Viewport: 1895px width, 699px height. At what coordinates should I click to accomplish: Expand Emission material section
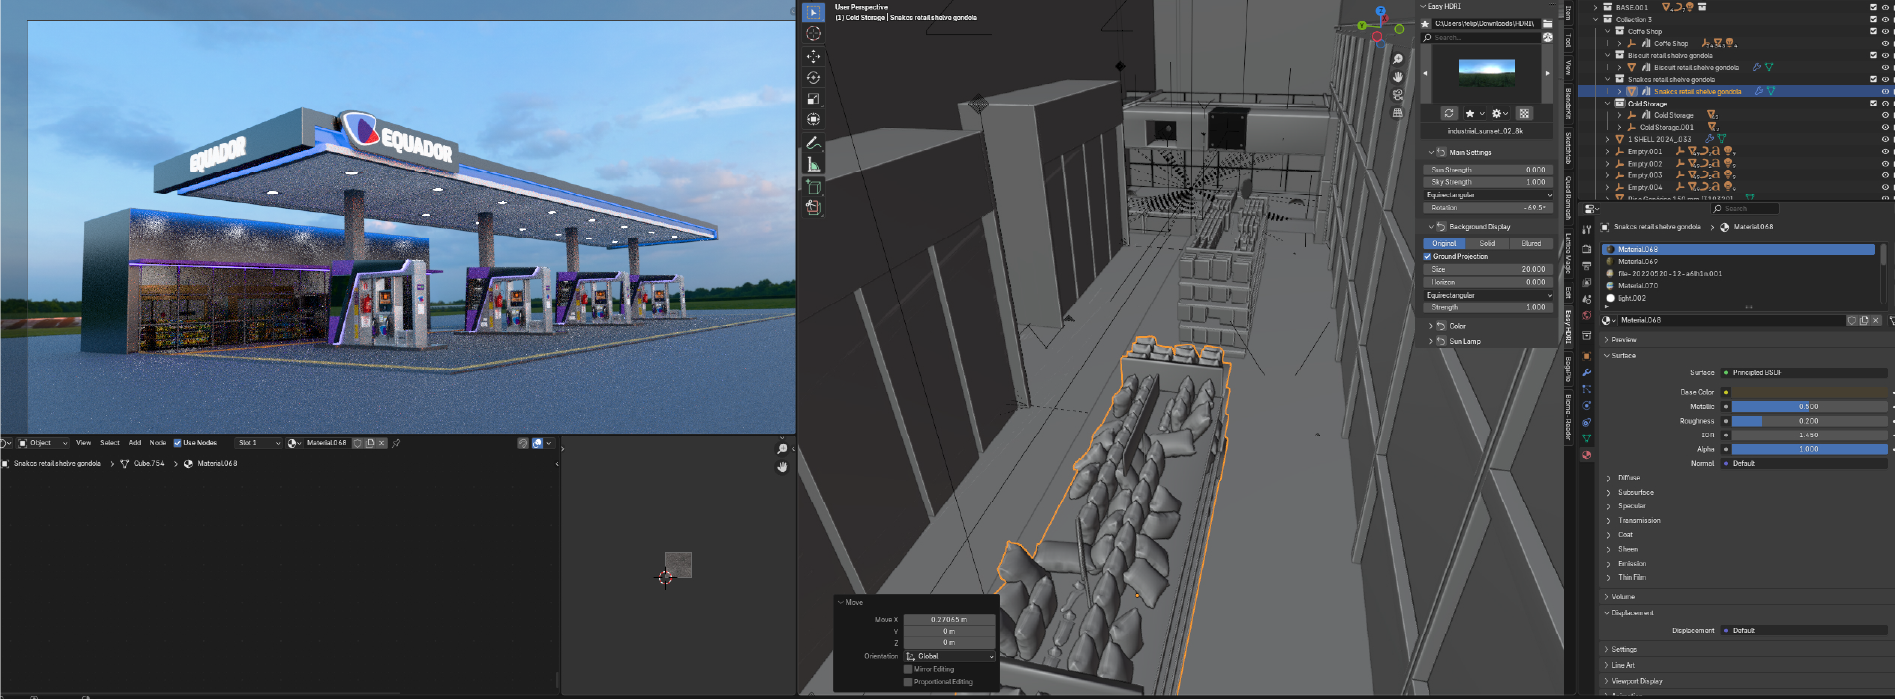click(1609, 563)
